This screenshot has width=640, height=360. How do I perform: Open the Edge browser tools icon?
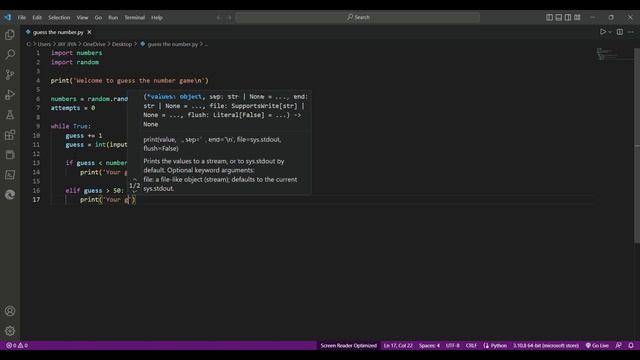10,195
